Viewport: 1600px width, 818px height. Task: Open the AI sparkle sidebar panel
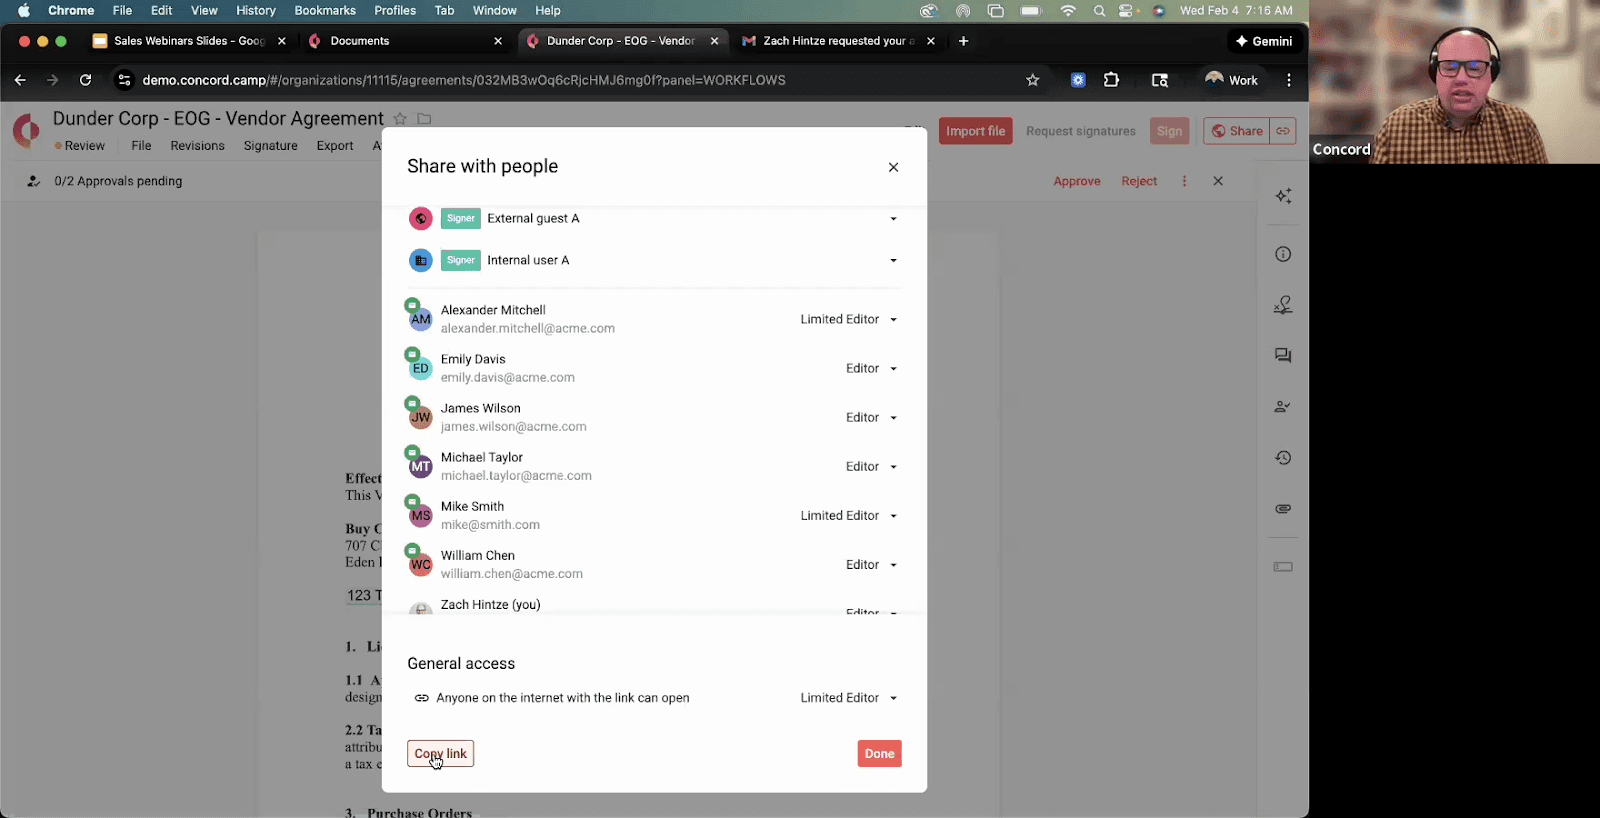coord(1283,196)
